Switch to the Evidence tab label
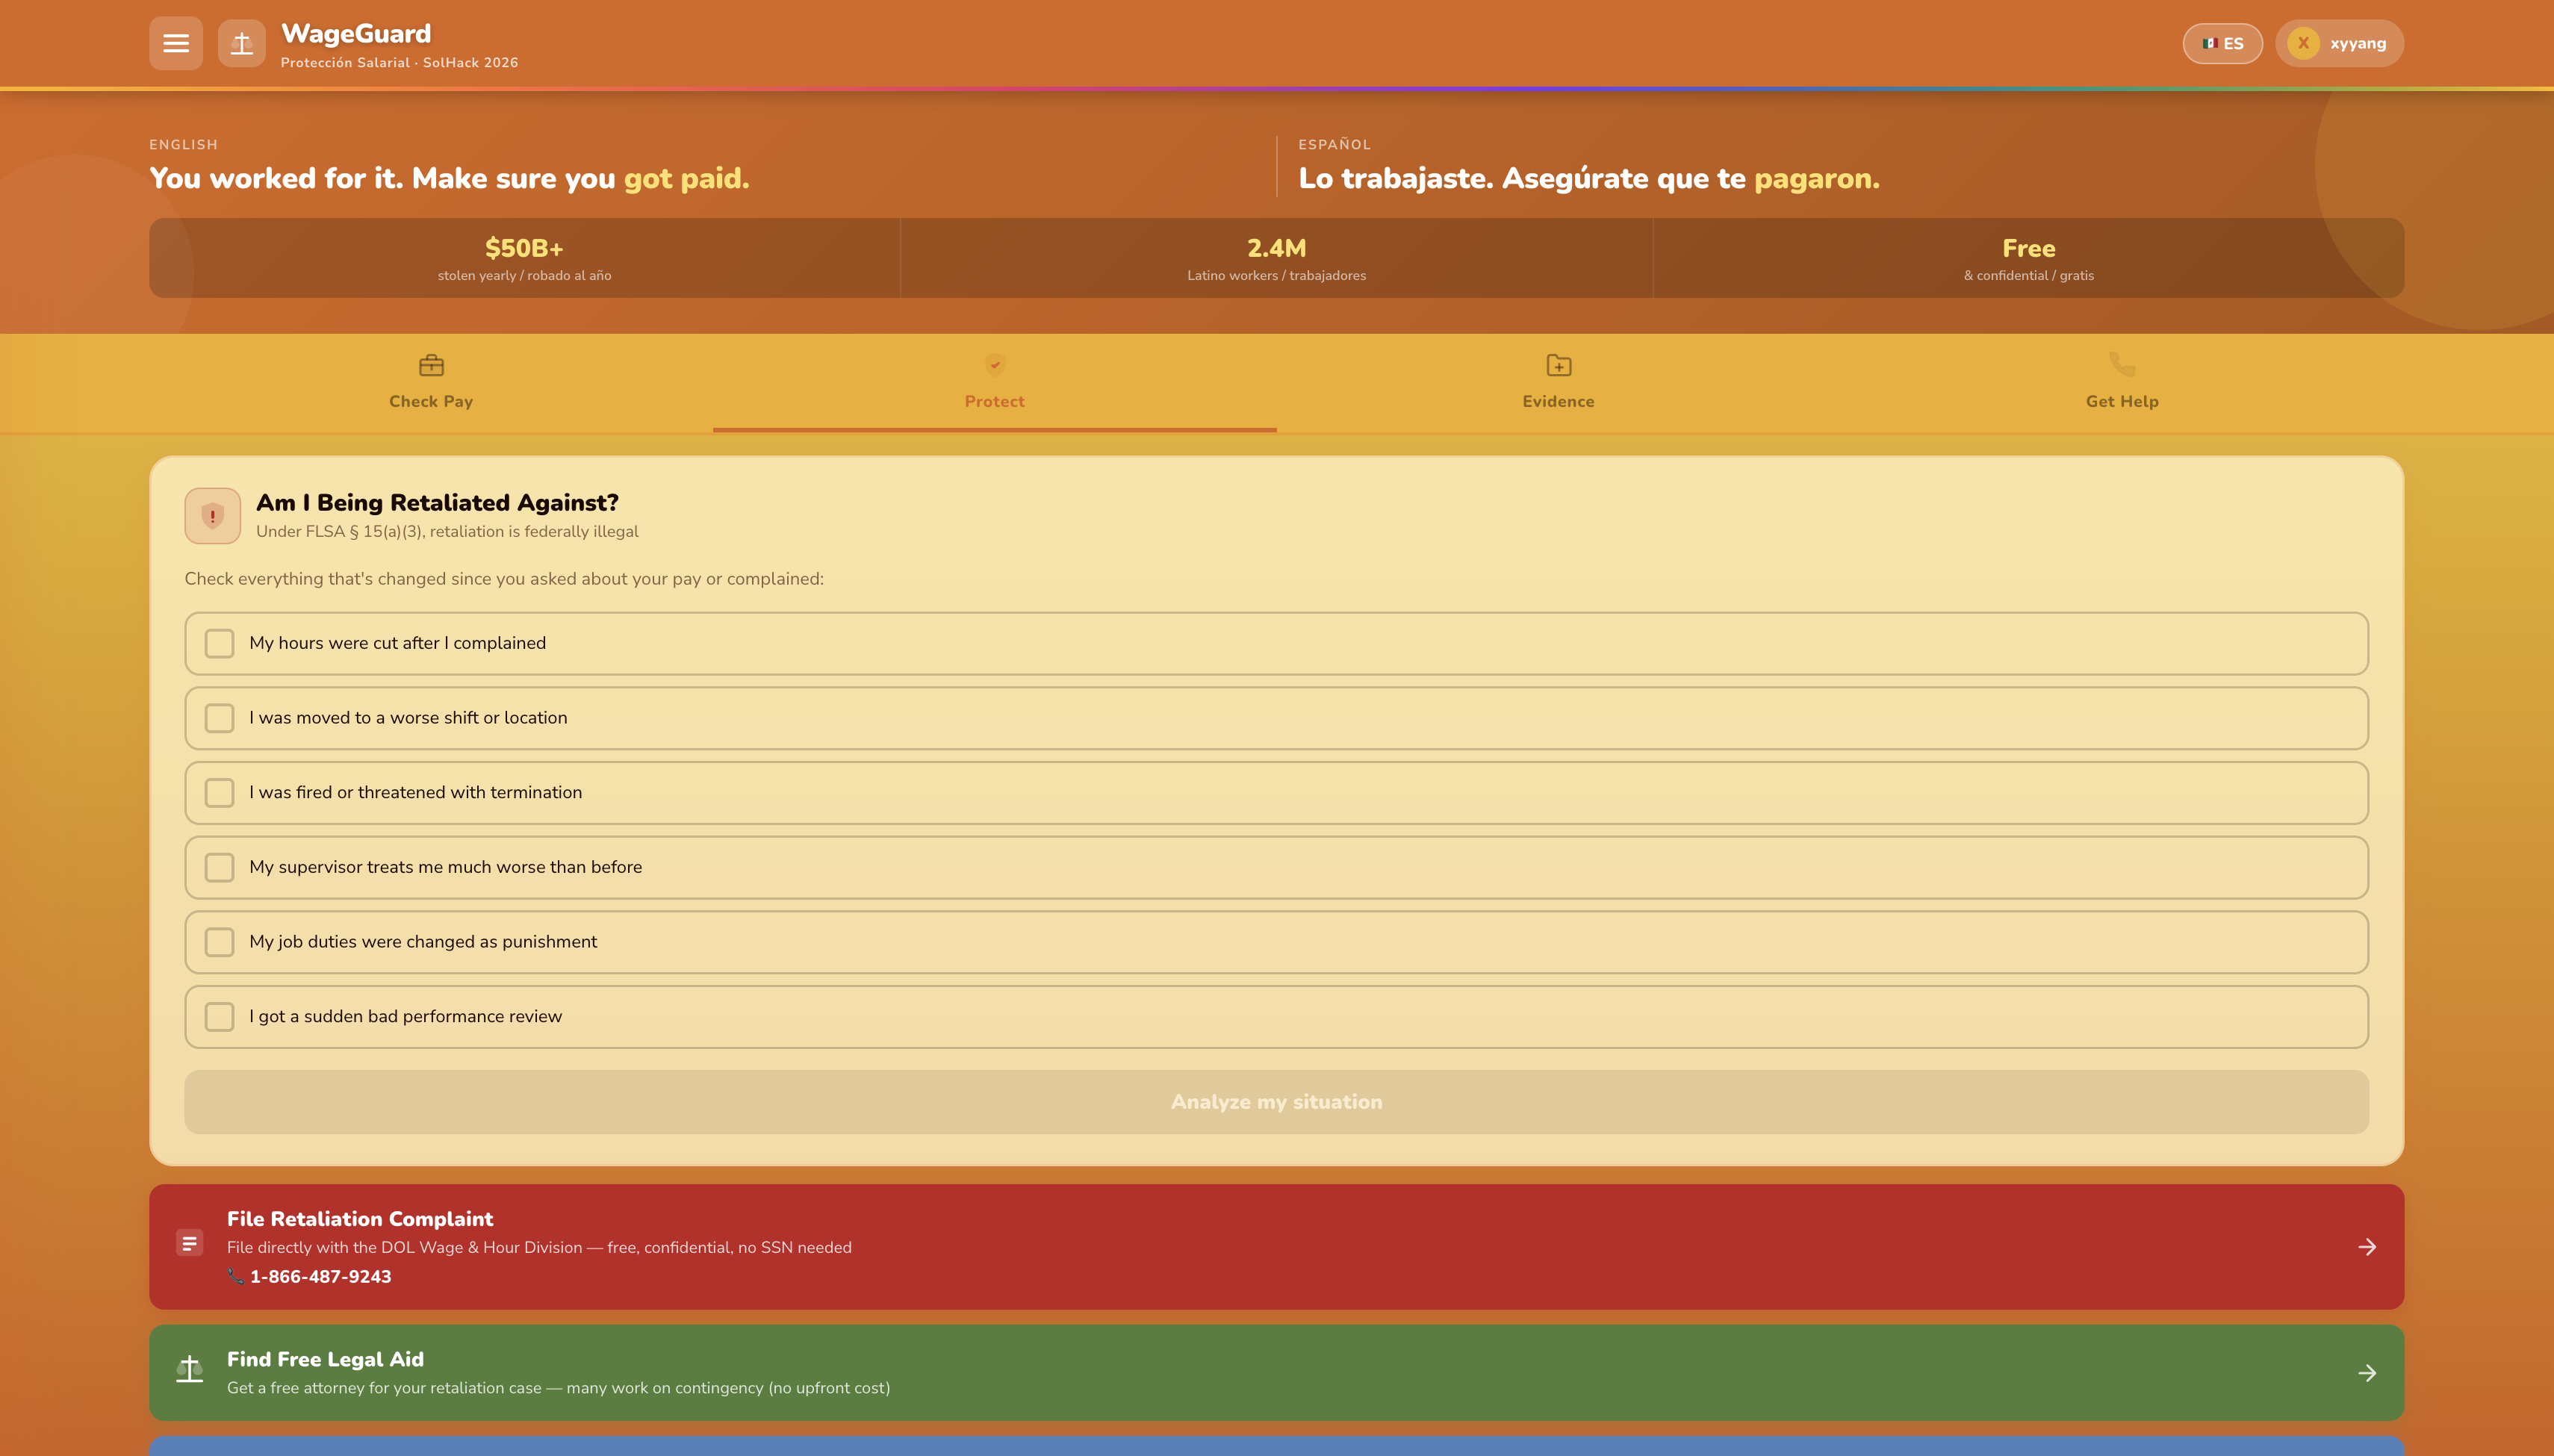The image size is (2554, 1456). 1558,401
